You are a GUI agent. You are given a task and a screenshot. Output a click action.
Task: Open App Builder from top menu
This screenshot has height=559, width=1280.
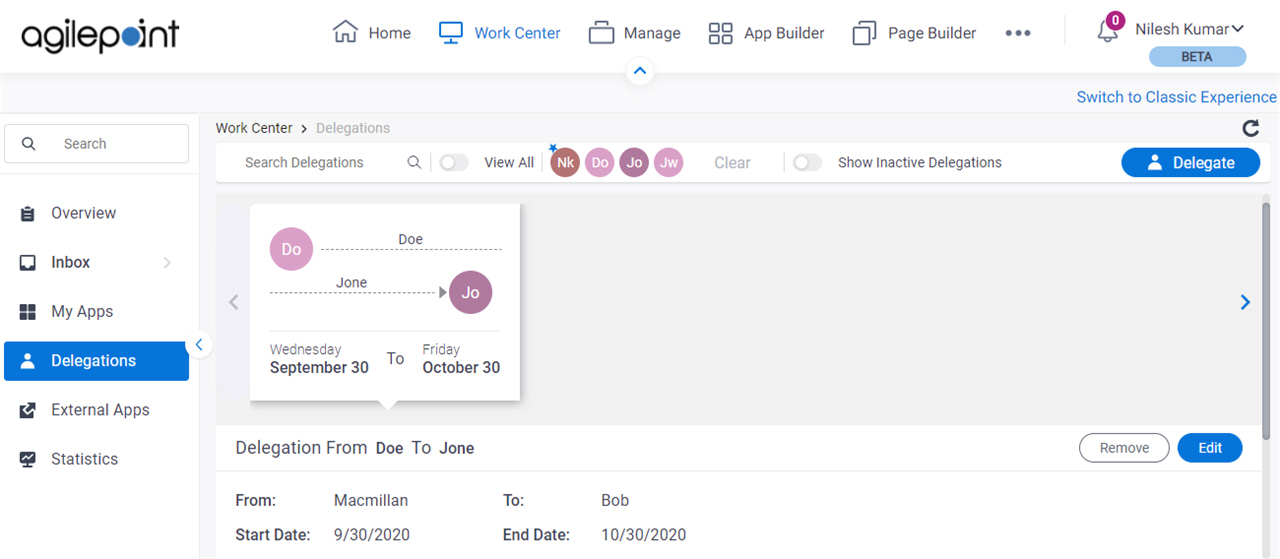(x=766, y=33)
